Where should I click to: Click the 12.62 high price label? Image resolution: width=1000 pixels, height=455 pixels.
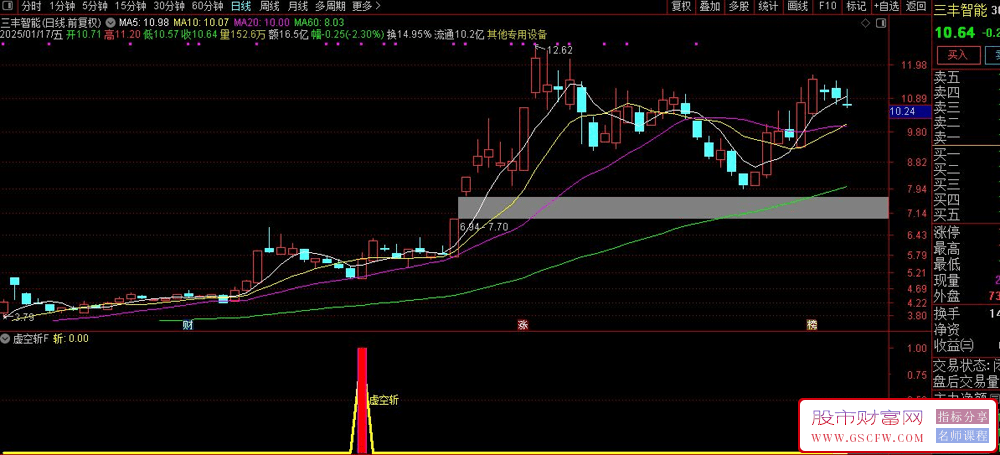[x=560, y=50]
